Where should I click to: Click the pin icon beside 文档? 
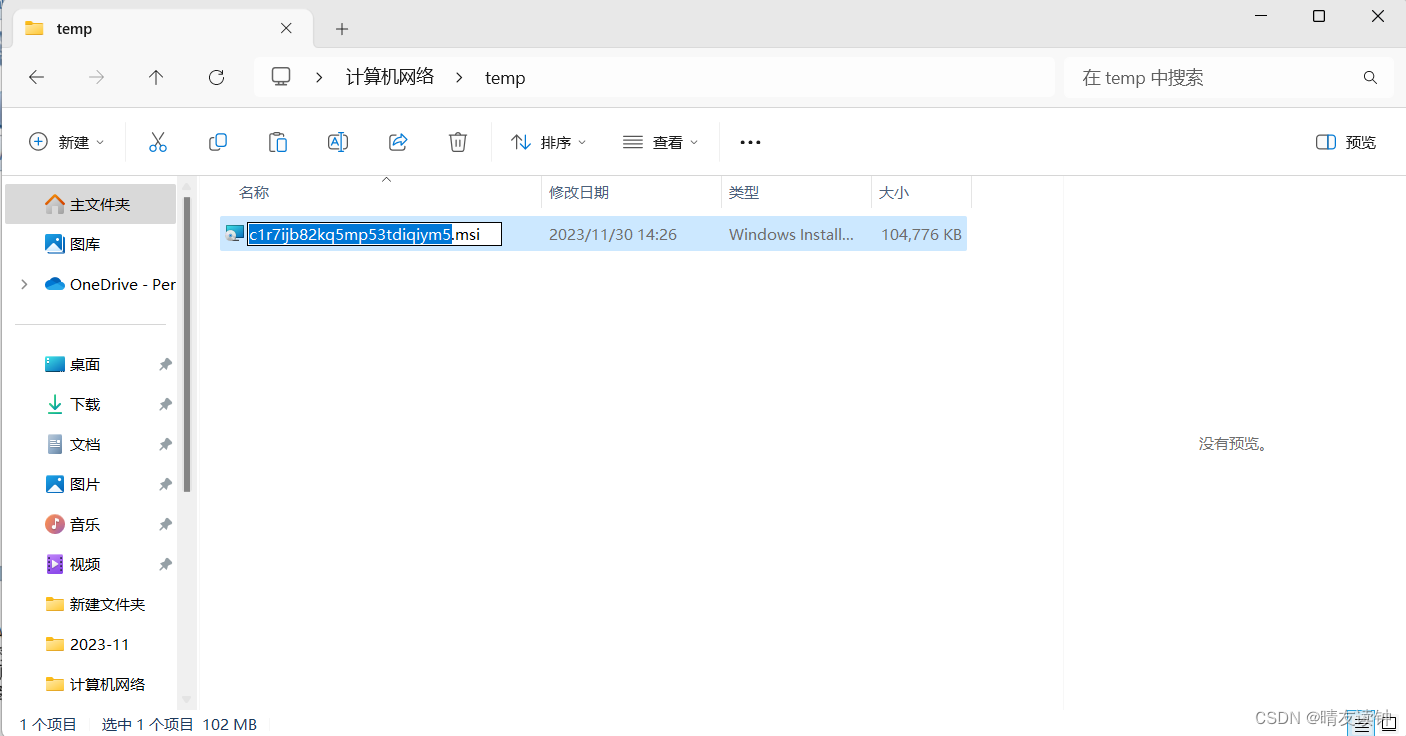(165, 445)
